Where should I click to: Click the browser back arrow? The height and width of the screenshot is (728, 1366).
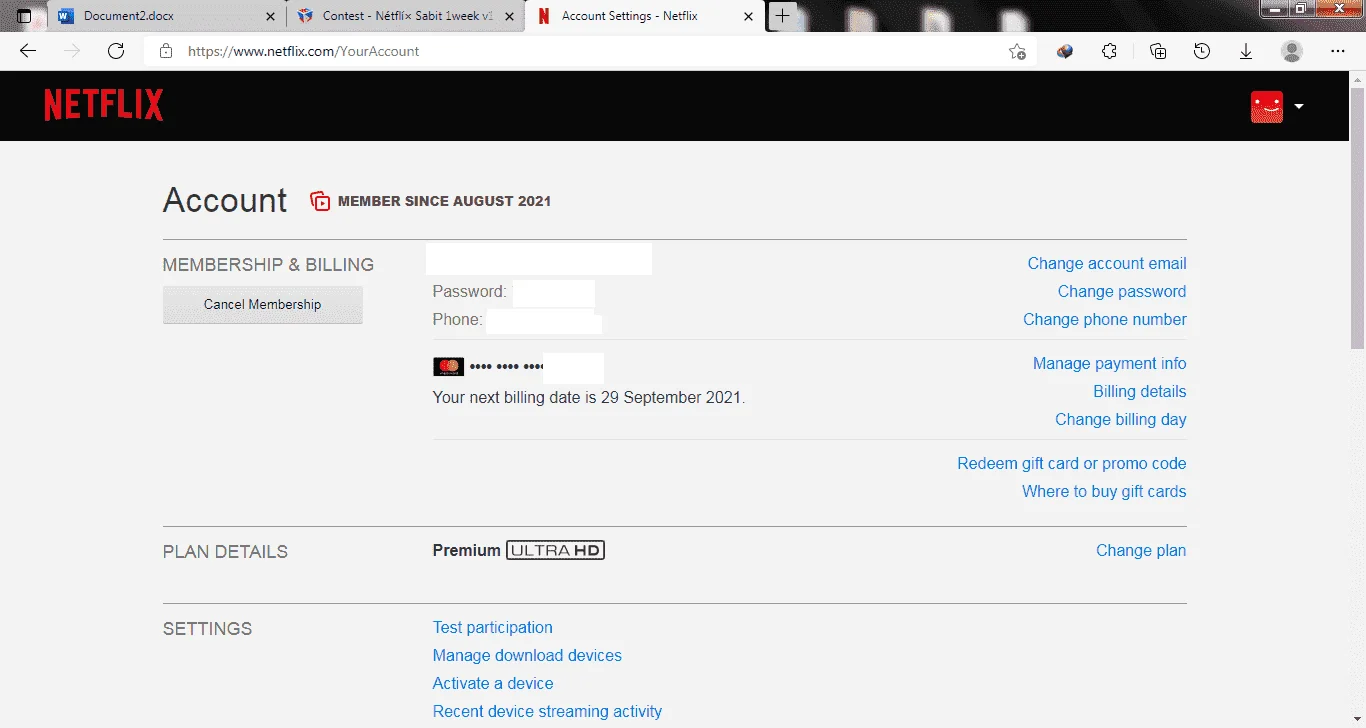[27, 51]
